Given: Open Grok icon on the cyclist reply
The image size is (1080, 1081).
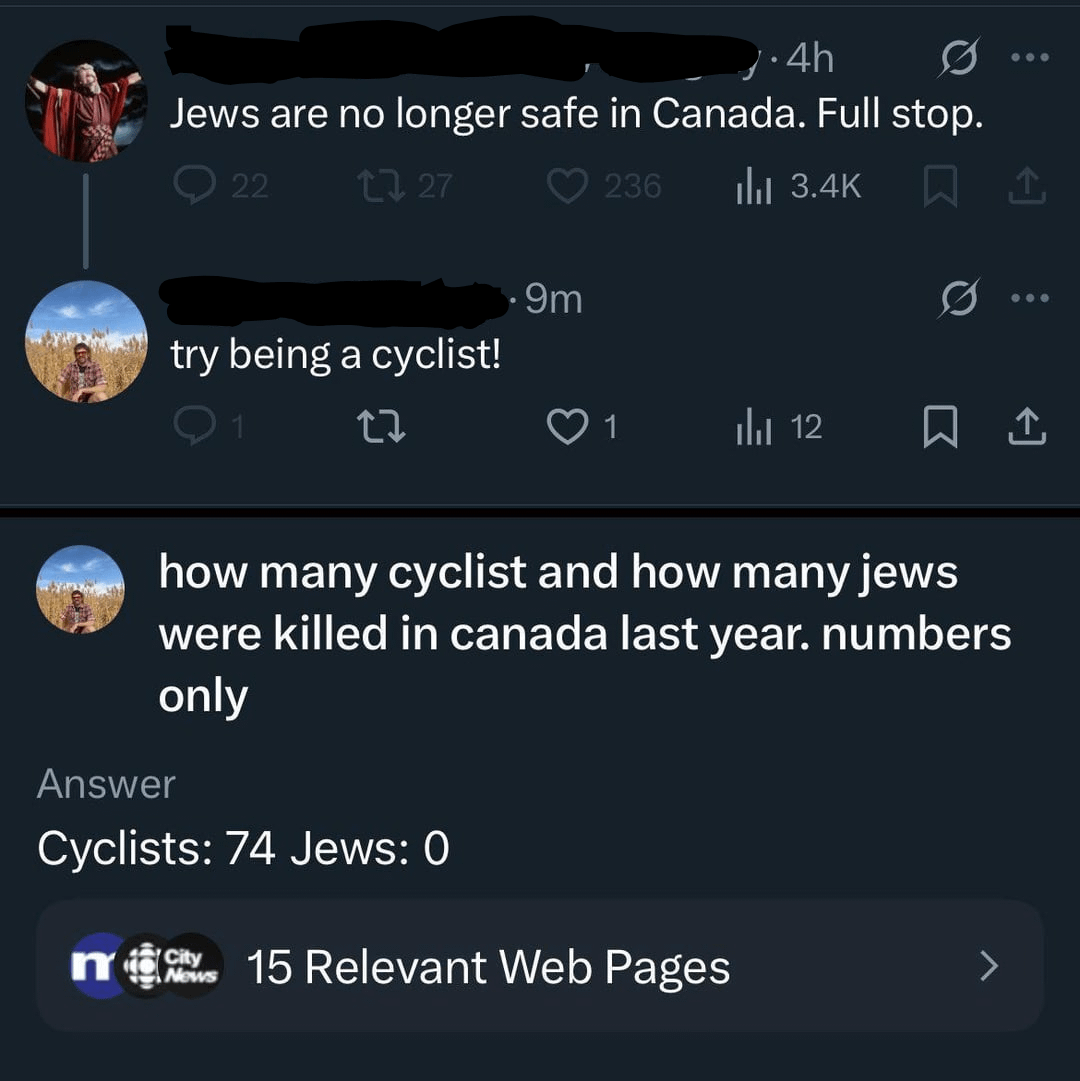Looking at the screenshot, I should coord(956,299).
